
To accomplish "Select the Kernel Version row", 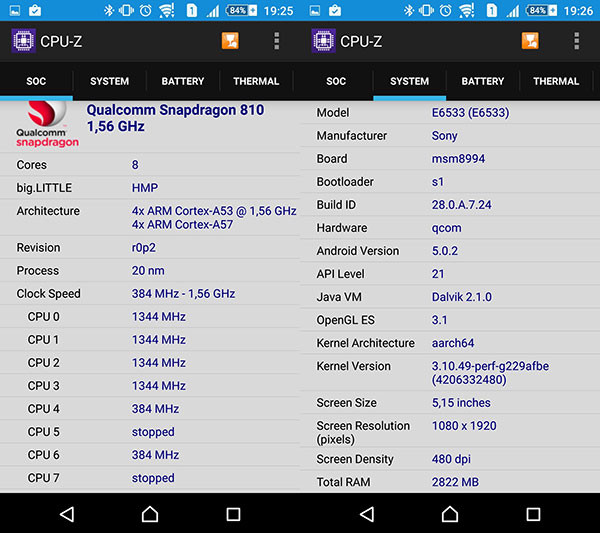I will 450,373.
